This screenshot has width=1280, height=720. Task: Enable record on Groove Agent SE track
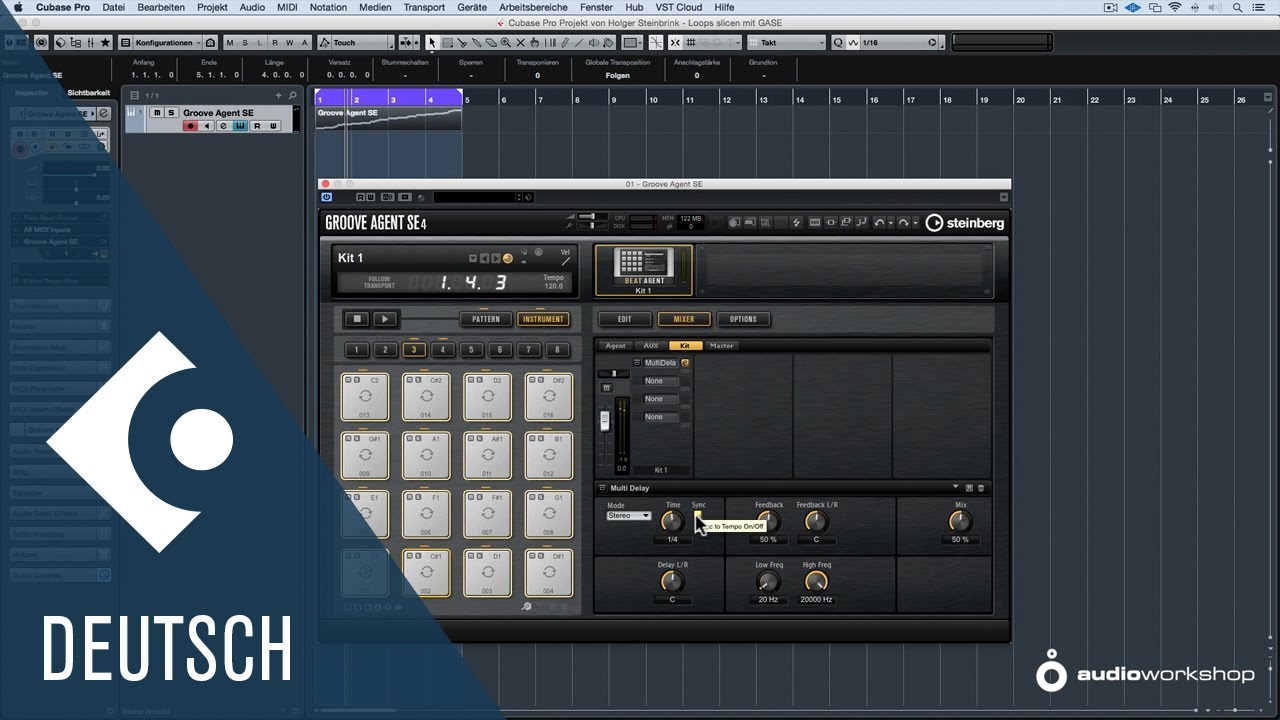tap(190, 126)
